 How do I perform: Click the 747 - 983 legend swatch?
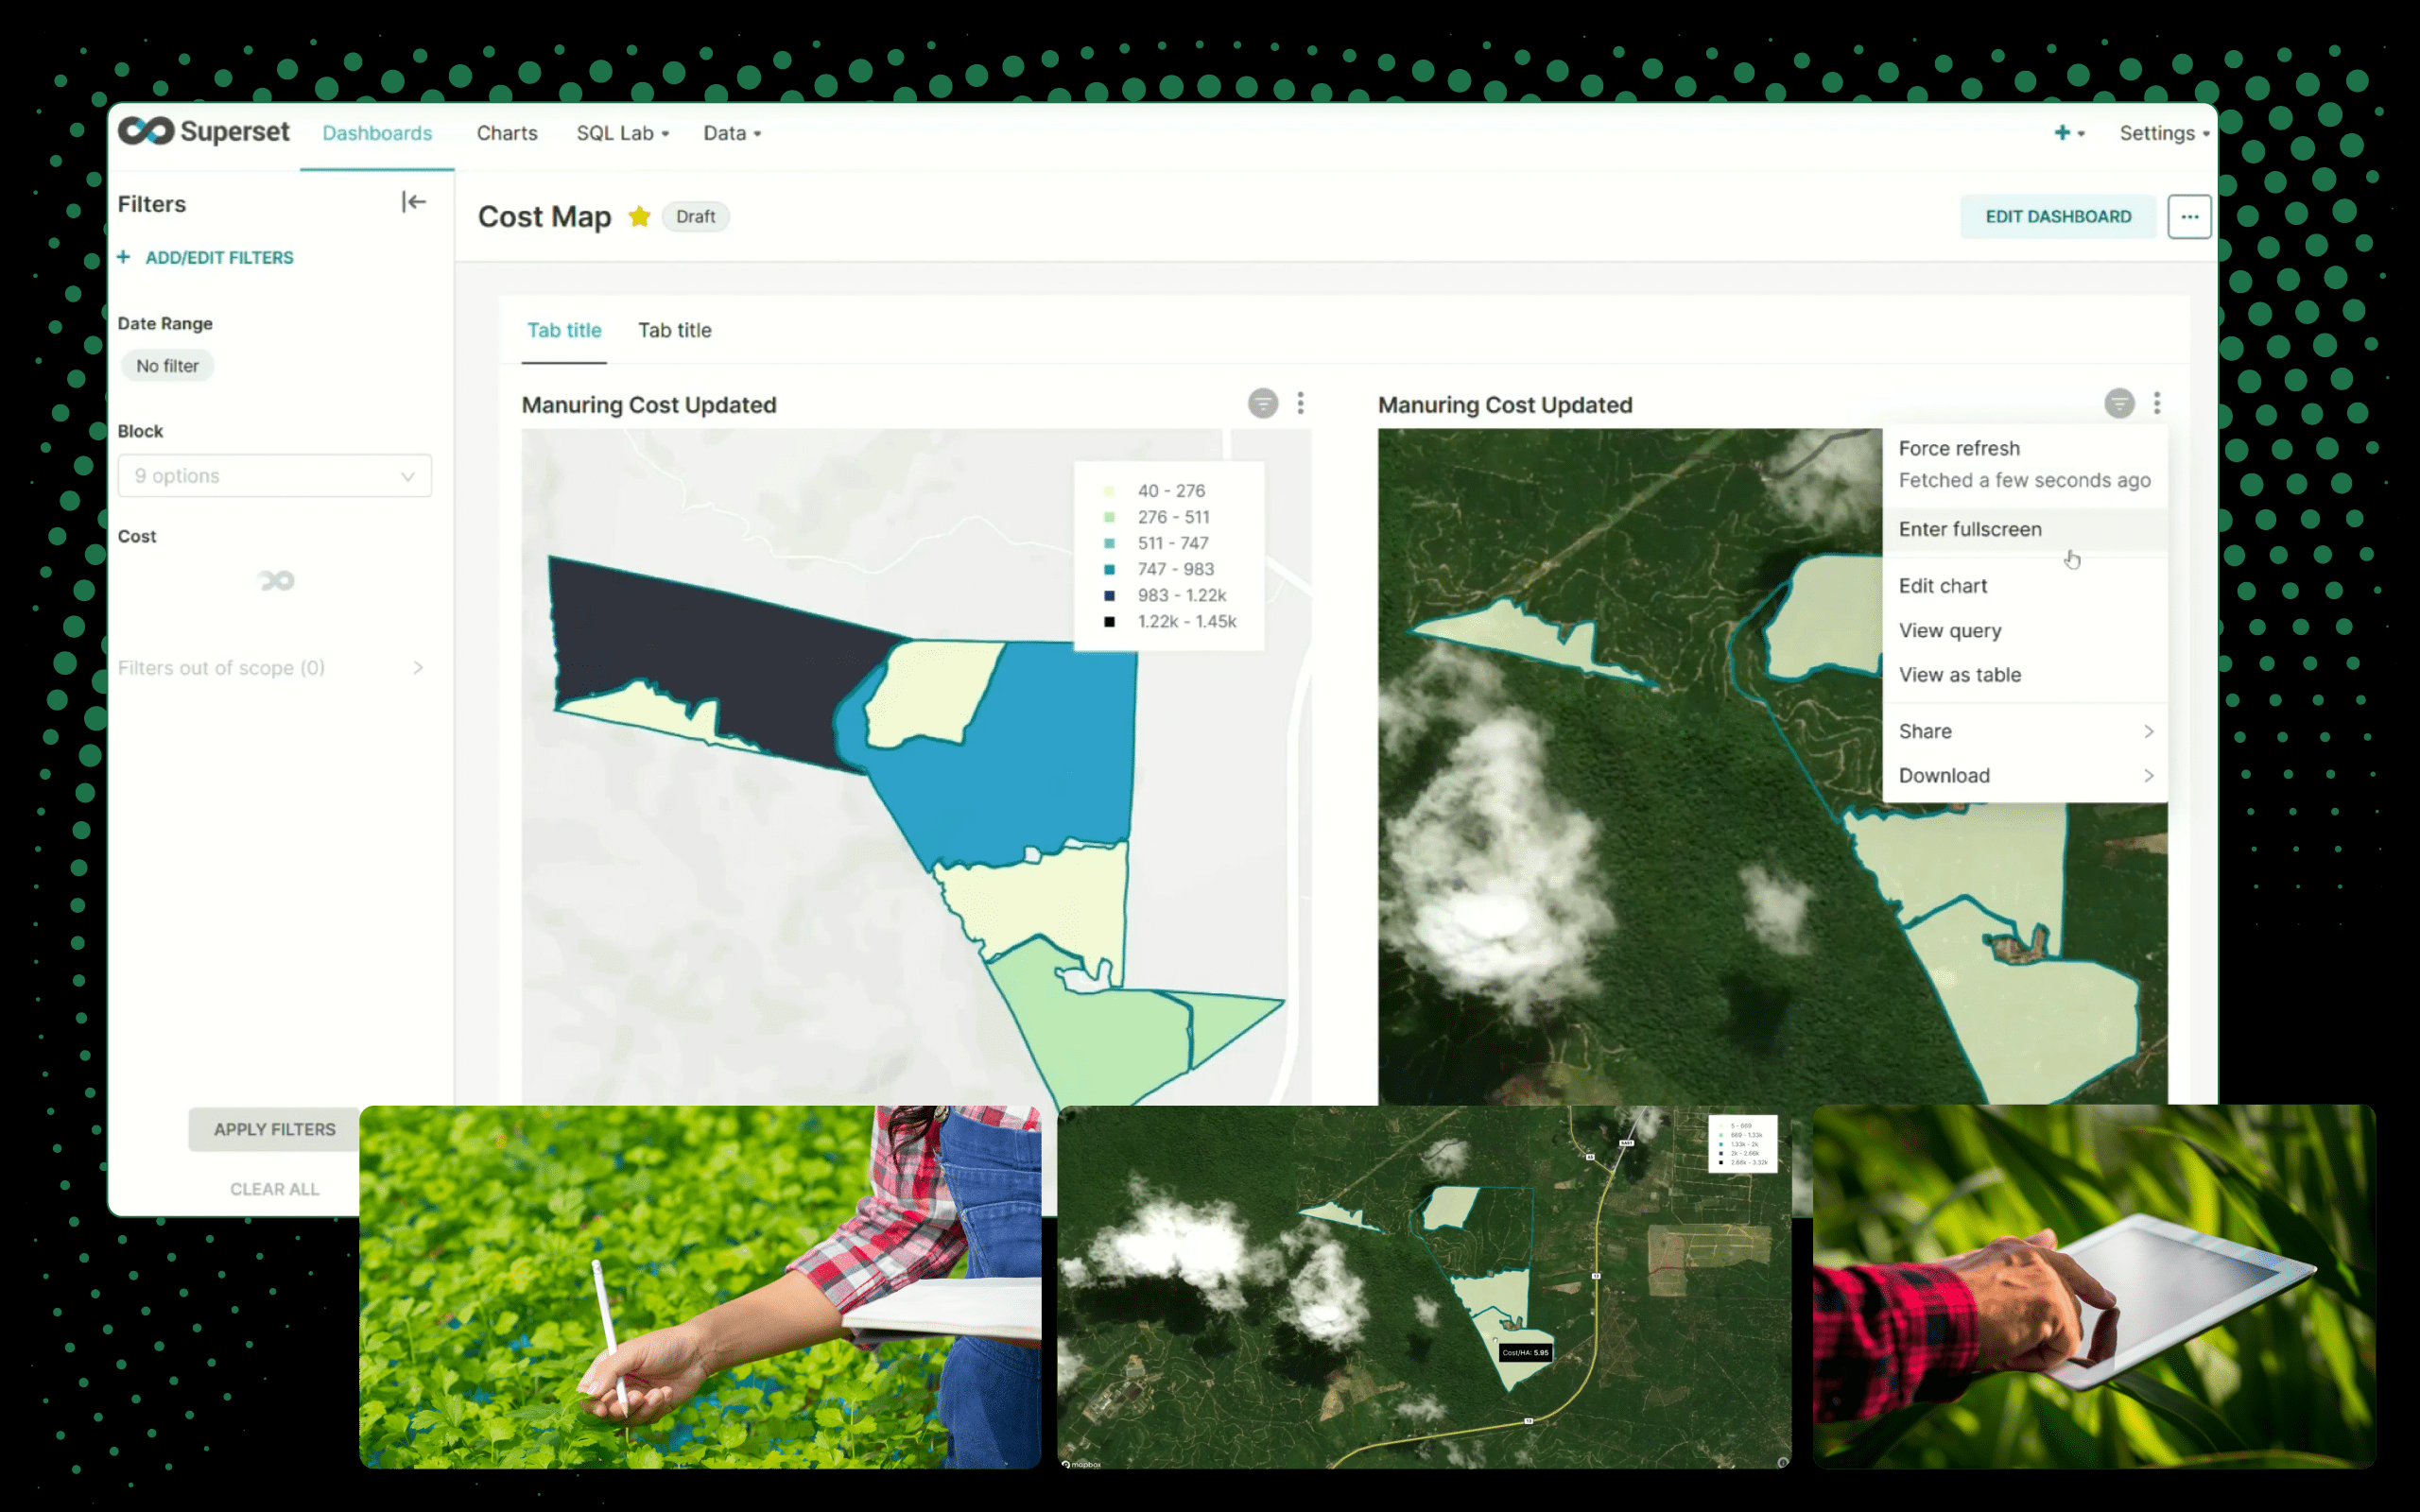1109,570
